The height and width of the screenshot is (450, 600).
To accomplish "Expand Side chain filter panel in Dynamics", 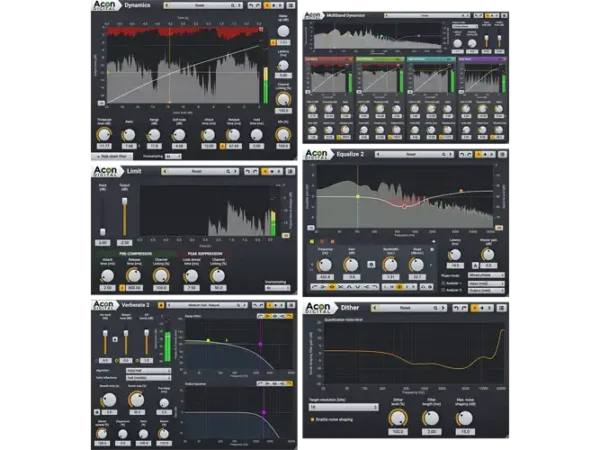I will (x=112, y=156).
